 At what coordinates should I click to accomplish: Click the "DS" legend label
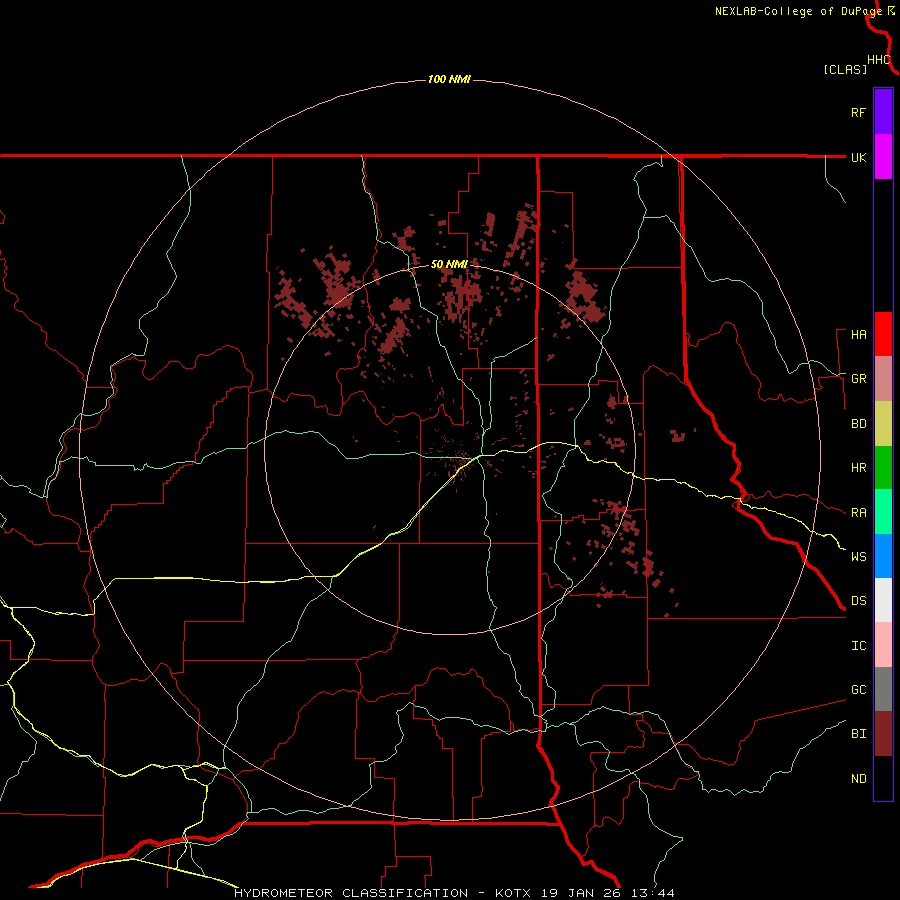click(x=858, y=601)
